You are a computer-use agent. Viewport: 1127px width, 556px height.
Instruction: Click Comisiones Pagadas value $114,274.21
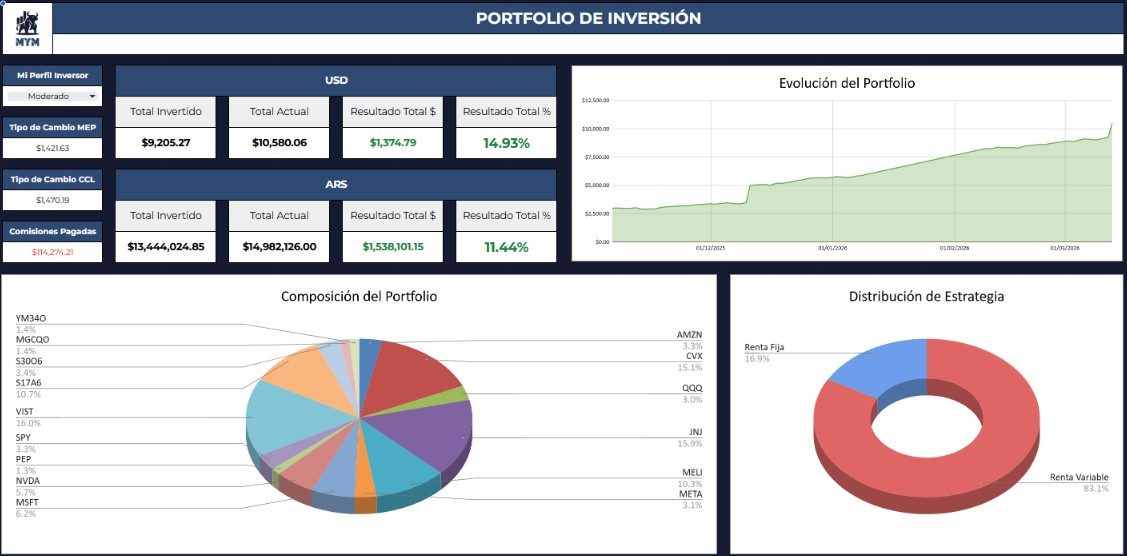tap(52, 252)
